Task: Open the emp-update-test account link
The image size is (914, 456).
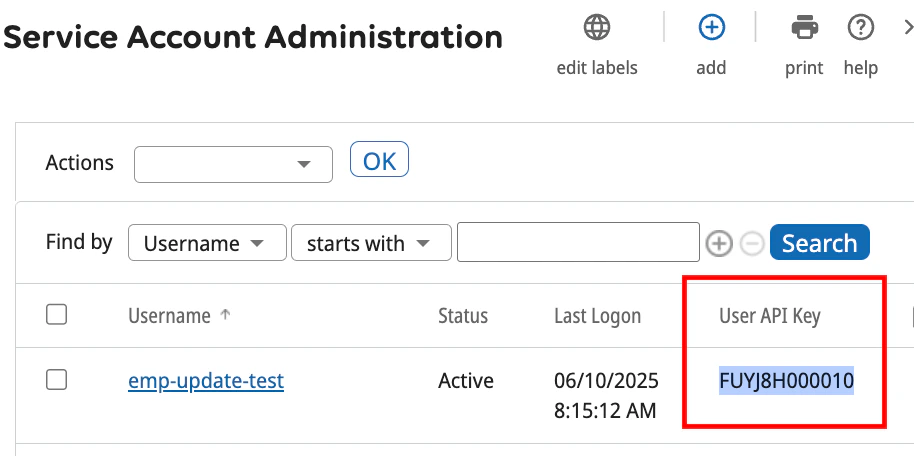Action: [x=206, y=380]
